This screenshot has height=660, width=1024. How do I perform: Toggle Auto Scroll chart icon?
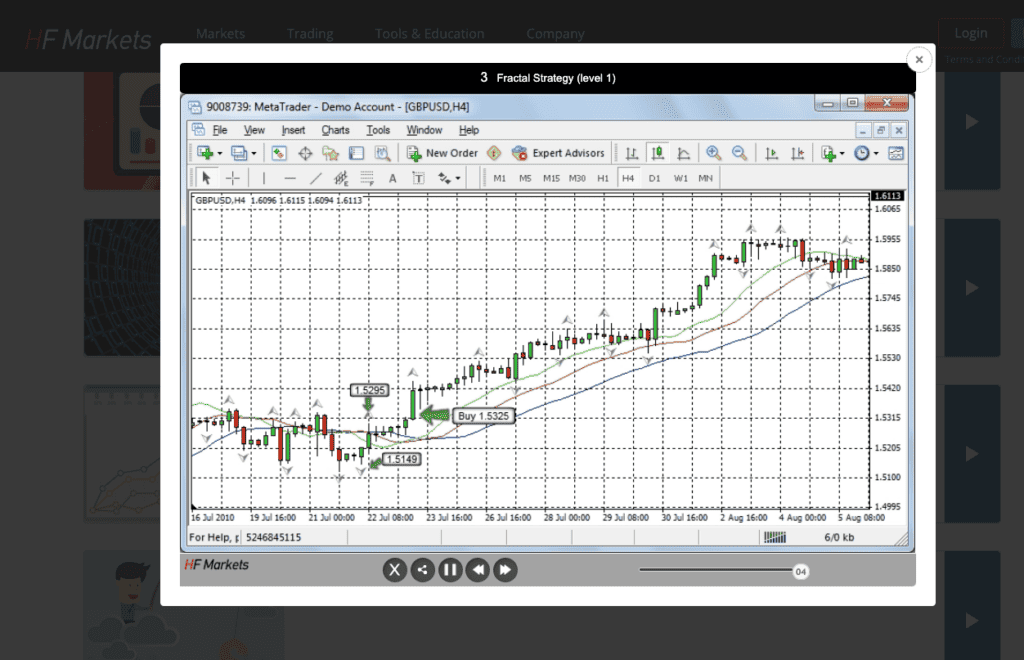click(771, 153)
